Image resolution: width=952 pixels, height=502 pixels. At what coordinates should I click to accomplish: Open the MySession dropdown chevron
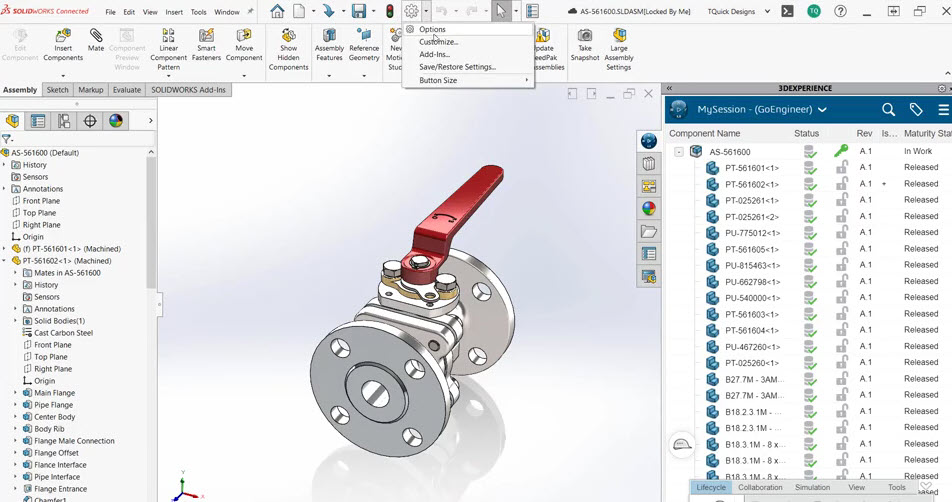tap(822, 110)
